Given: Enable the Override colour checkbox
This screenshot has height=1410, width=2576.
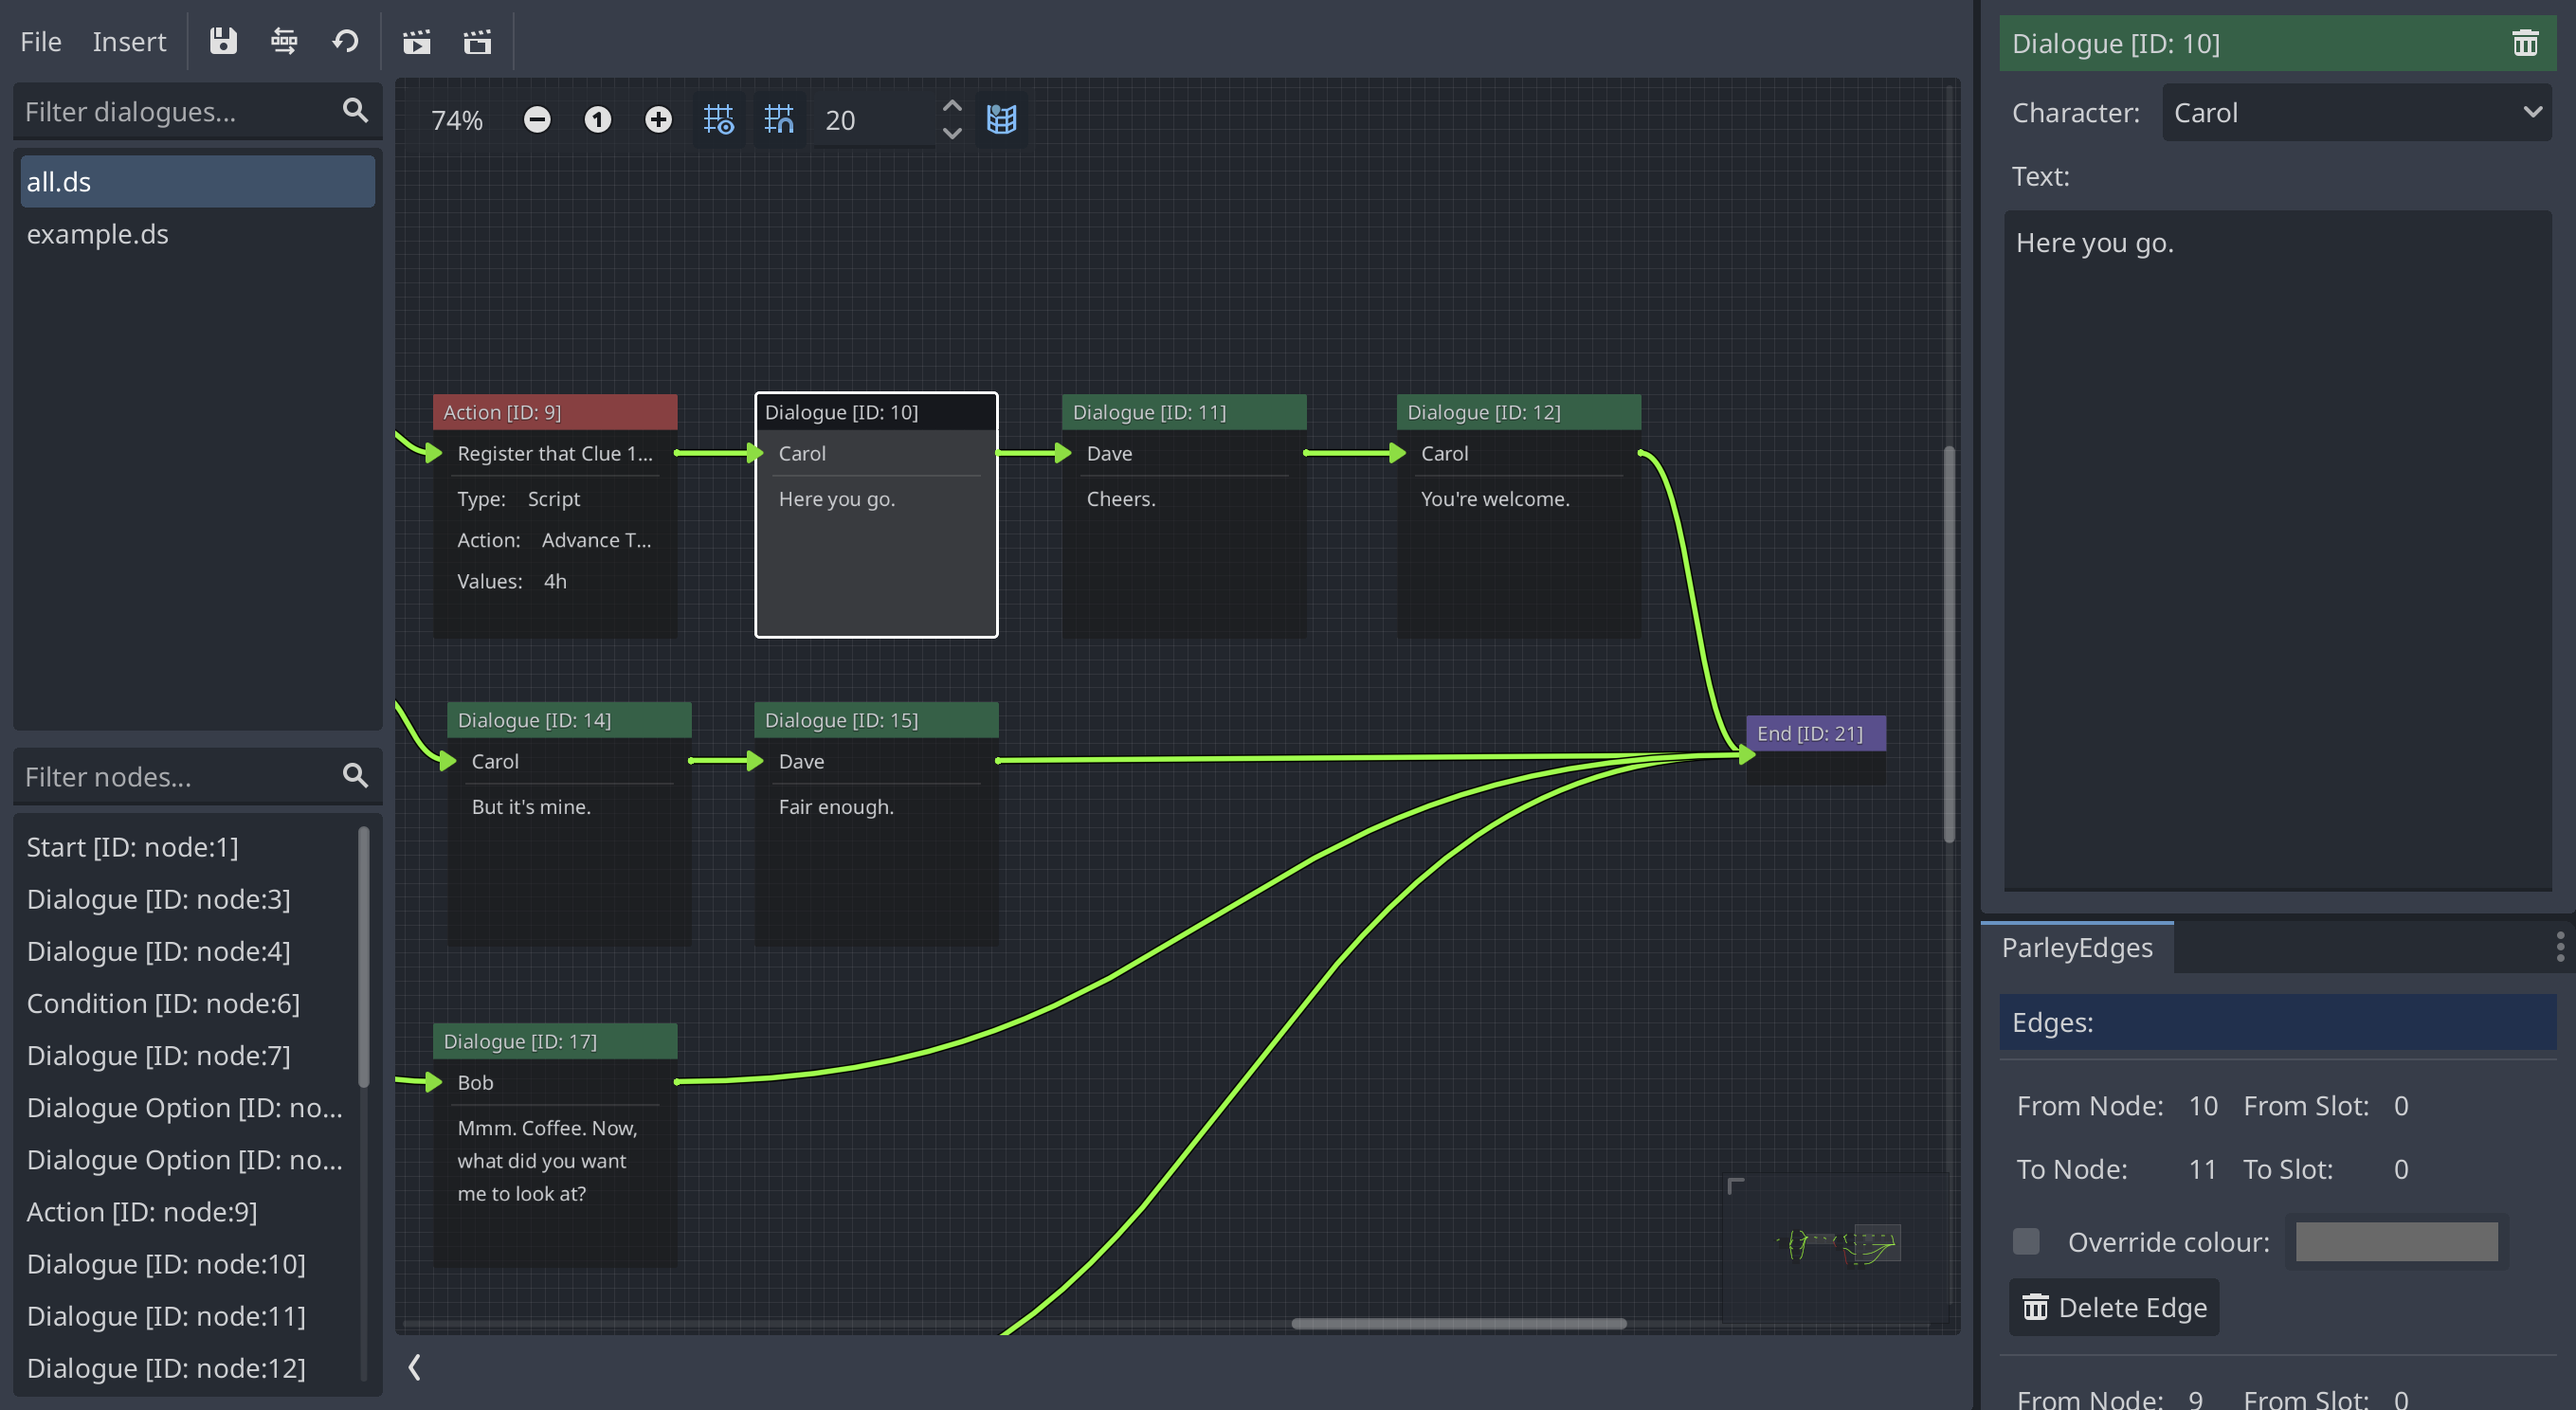Looking at the screenshot, I should pyautogui.click(x=2026, y=1241).
